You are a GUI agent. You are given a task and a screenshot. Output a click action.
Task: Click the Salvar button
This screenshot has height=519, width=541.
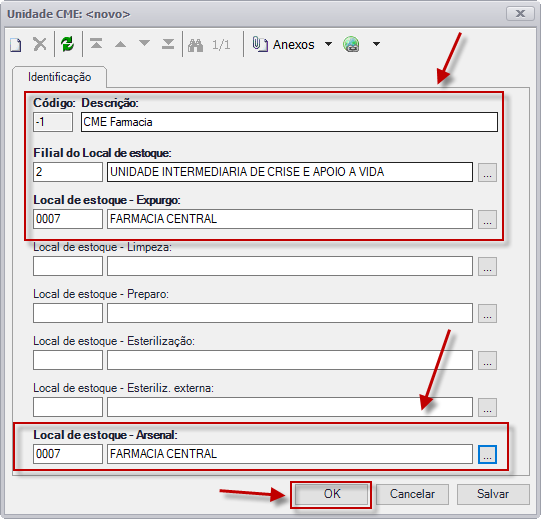click(x=493, y=494)
